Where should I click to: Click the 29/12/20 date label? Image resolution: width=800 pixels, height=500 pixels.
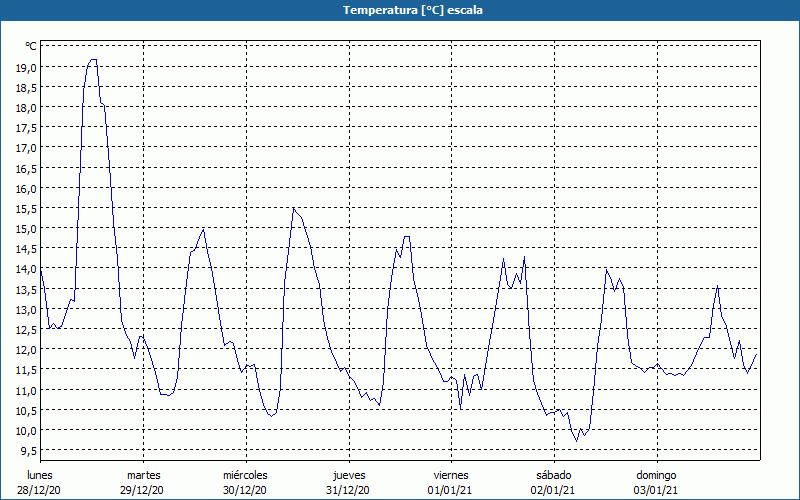point(142,490)
